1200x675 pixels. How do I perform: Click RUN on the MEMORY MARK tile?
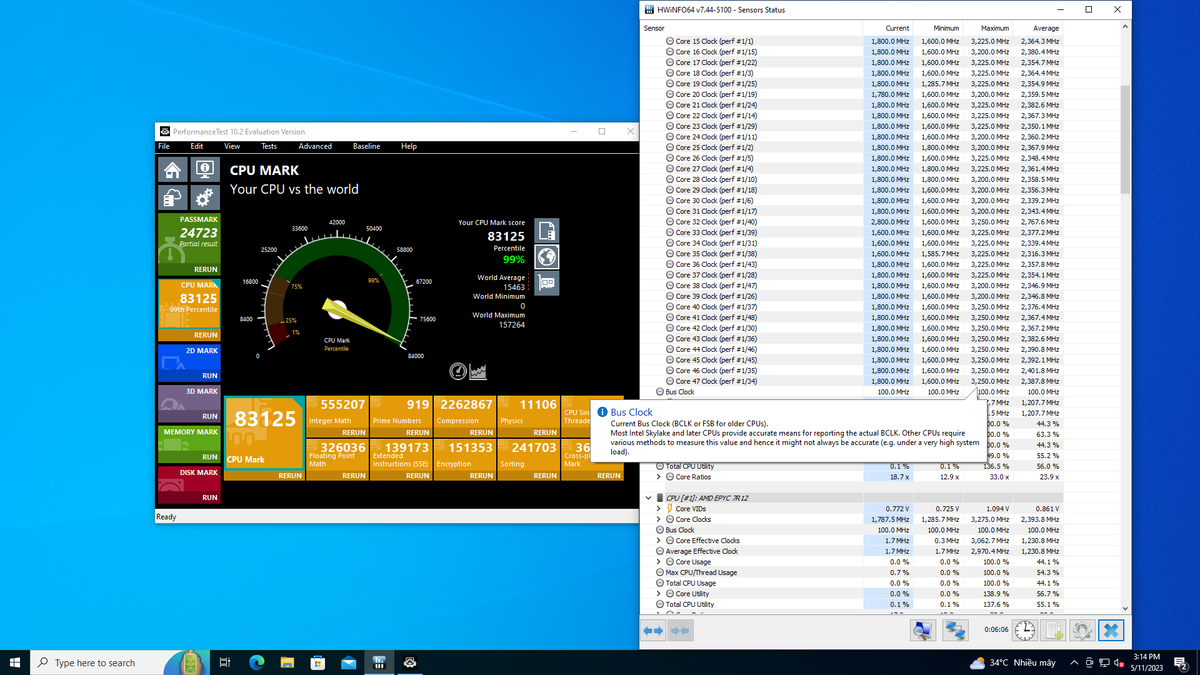tap(210, 457)
